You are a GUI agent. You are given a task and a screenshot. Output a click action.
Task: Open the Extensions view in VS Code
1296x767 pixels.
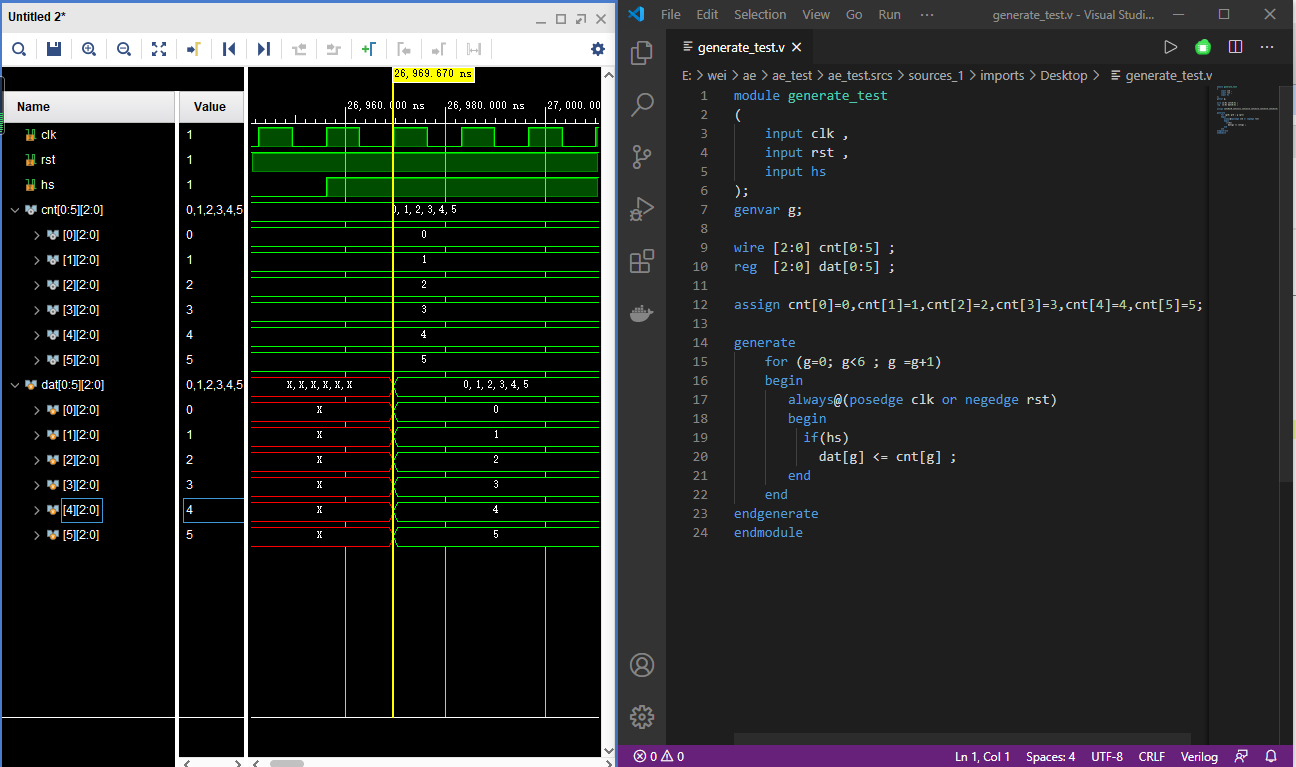(x=642, y=261)
